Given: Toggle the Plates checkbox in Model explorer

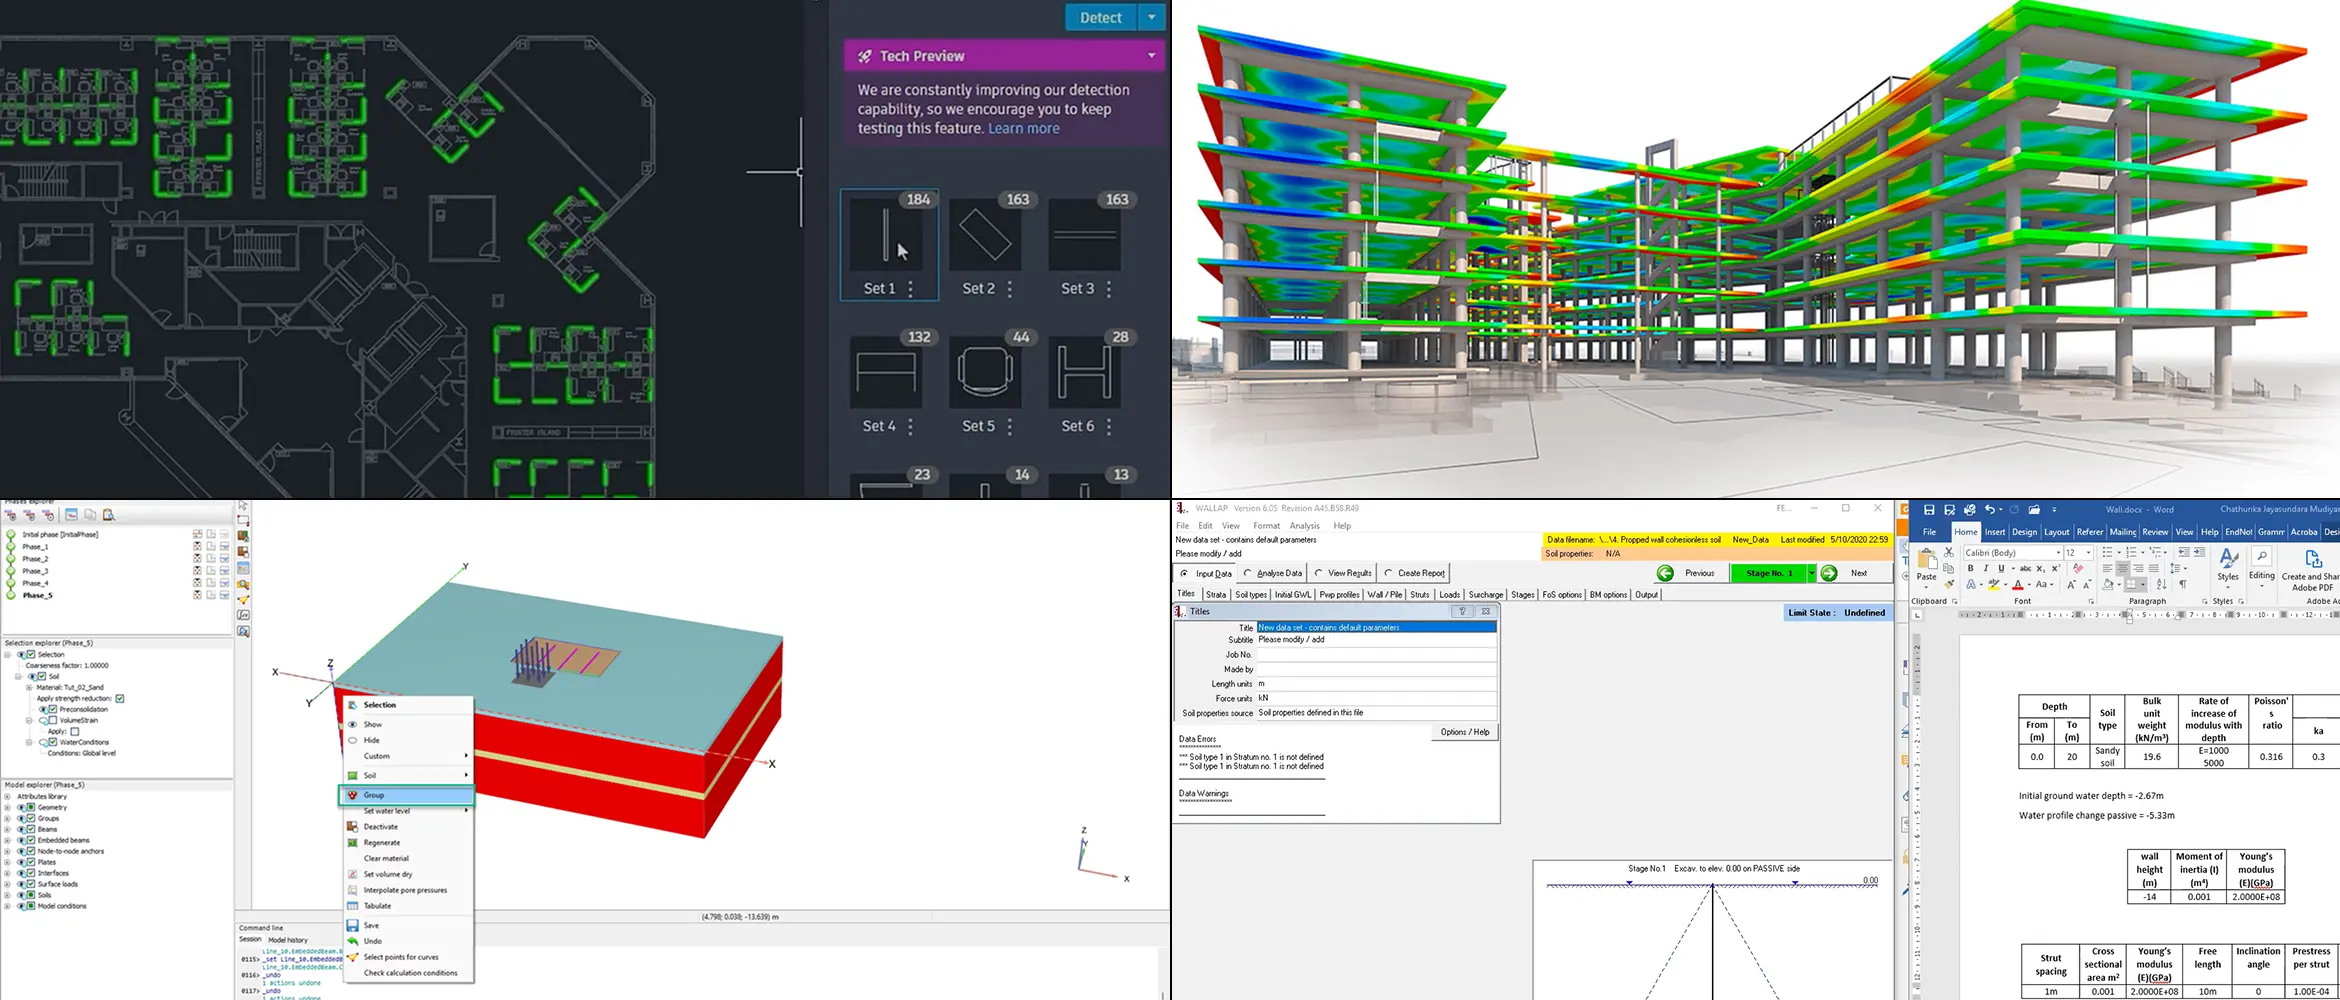Looking at the screenshot, I should [x=31, y=862].
